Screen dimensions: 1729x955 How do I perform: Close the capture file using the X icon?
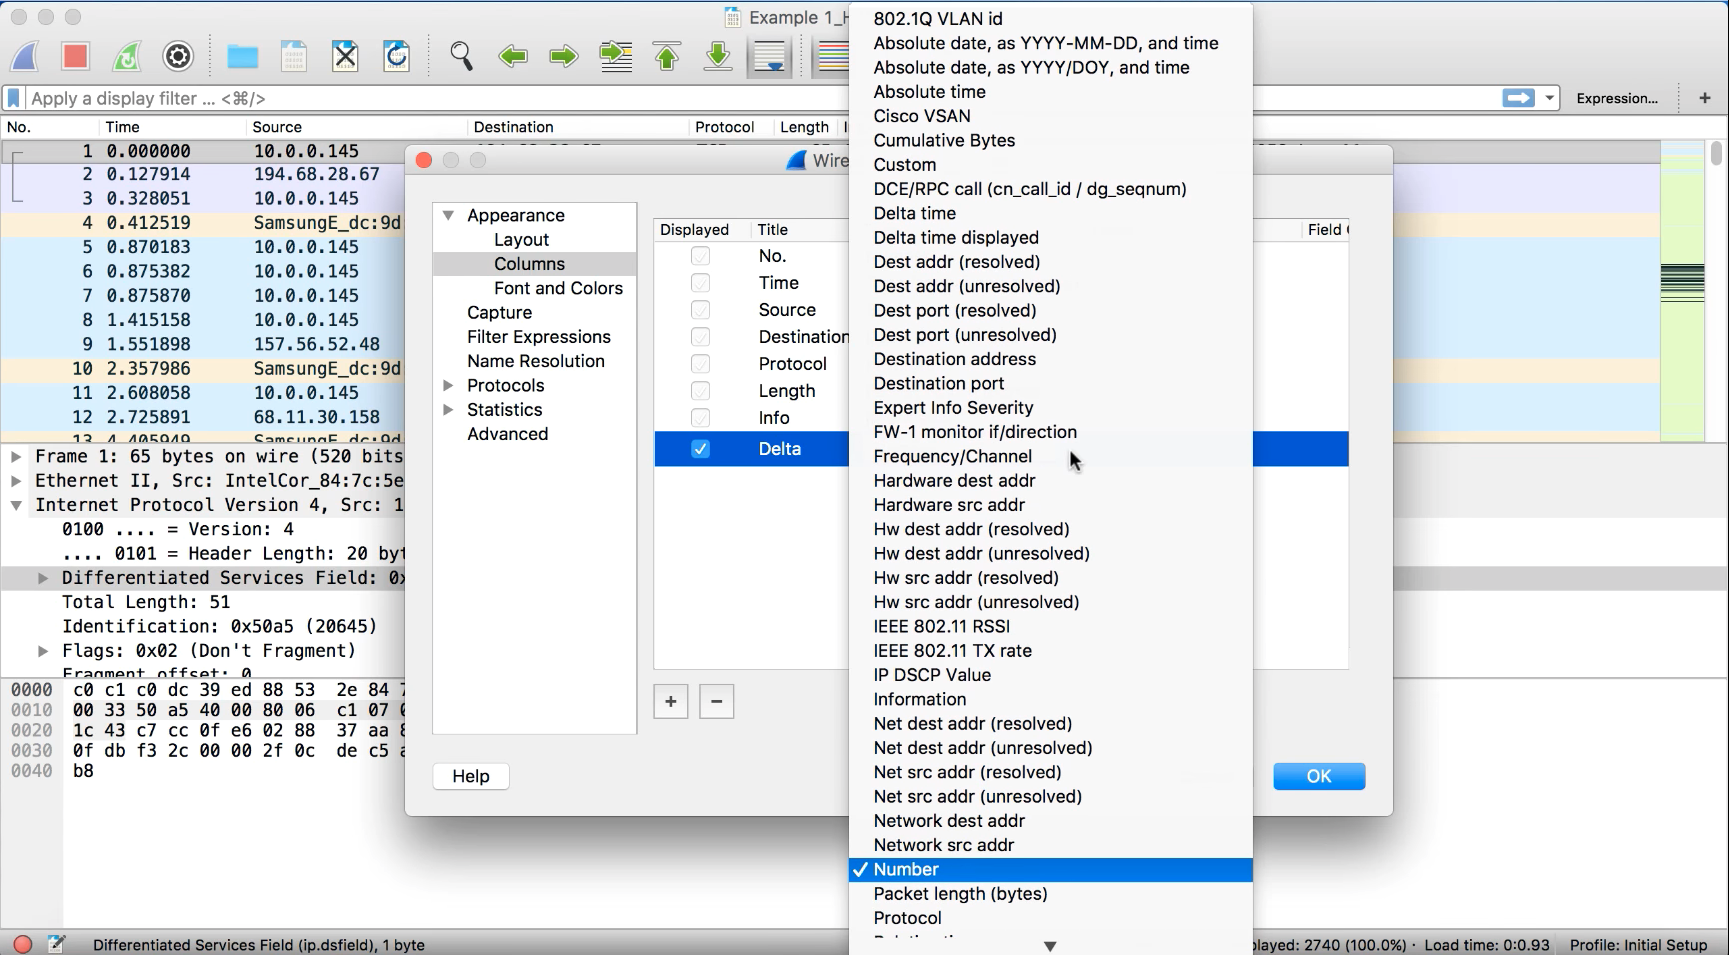pos(345,56)
